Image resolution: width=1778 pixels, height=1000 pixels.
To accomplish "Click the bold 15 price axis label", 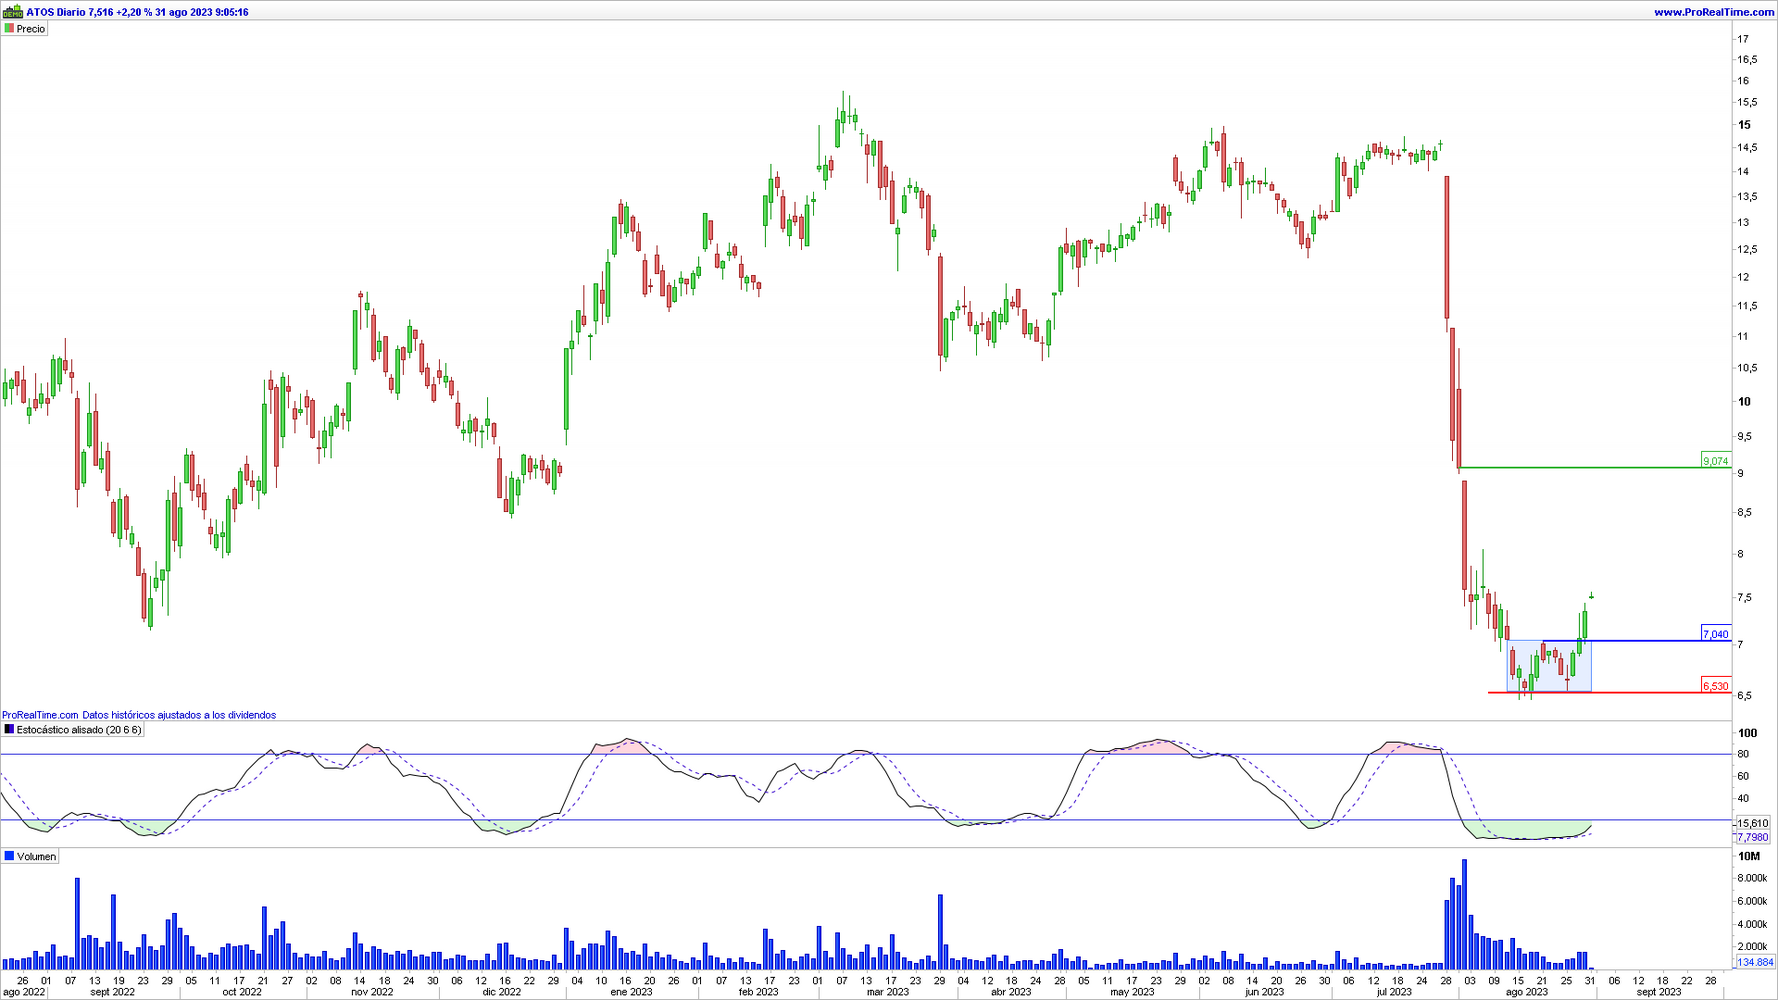I will coord(1744,125).
